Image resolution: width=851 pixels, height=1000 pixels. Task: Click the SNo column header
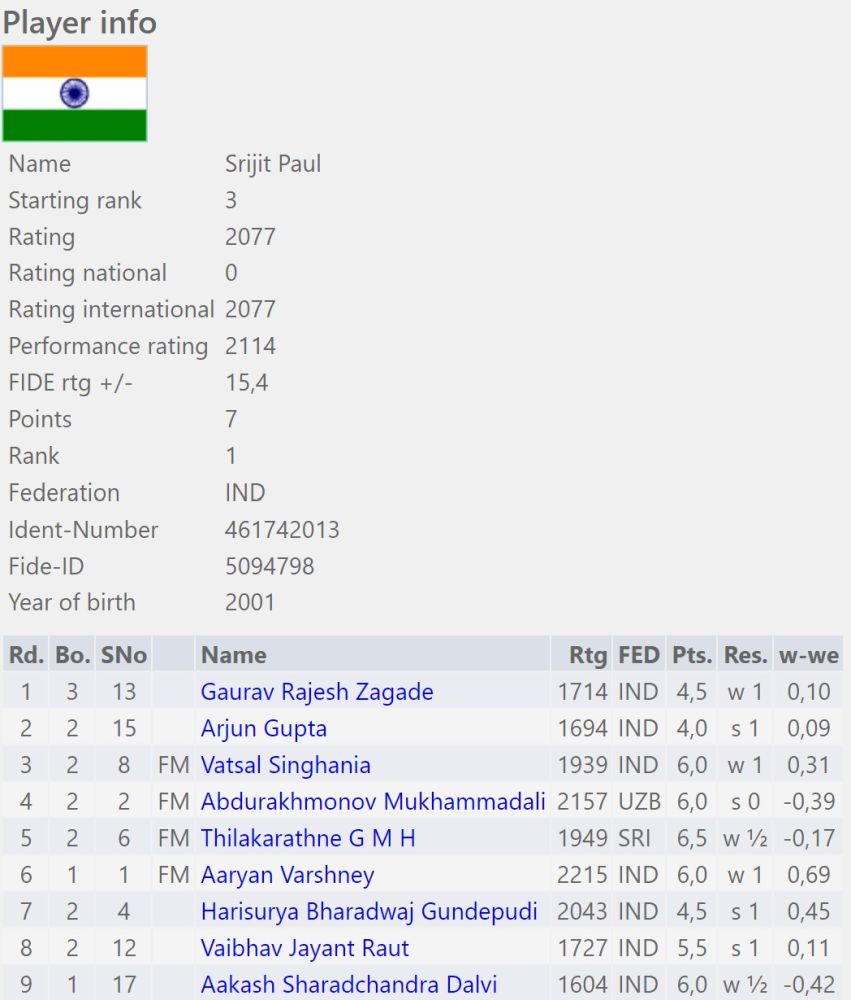[124, 654]
